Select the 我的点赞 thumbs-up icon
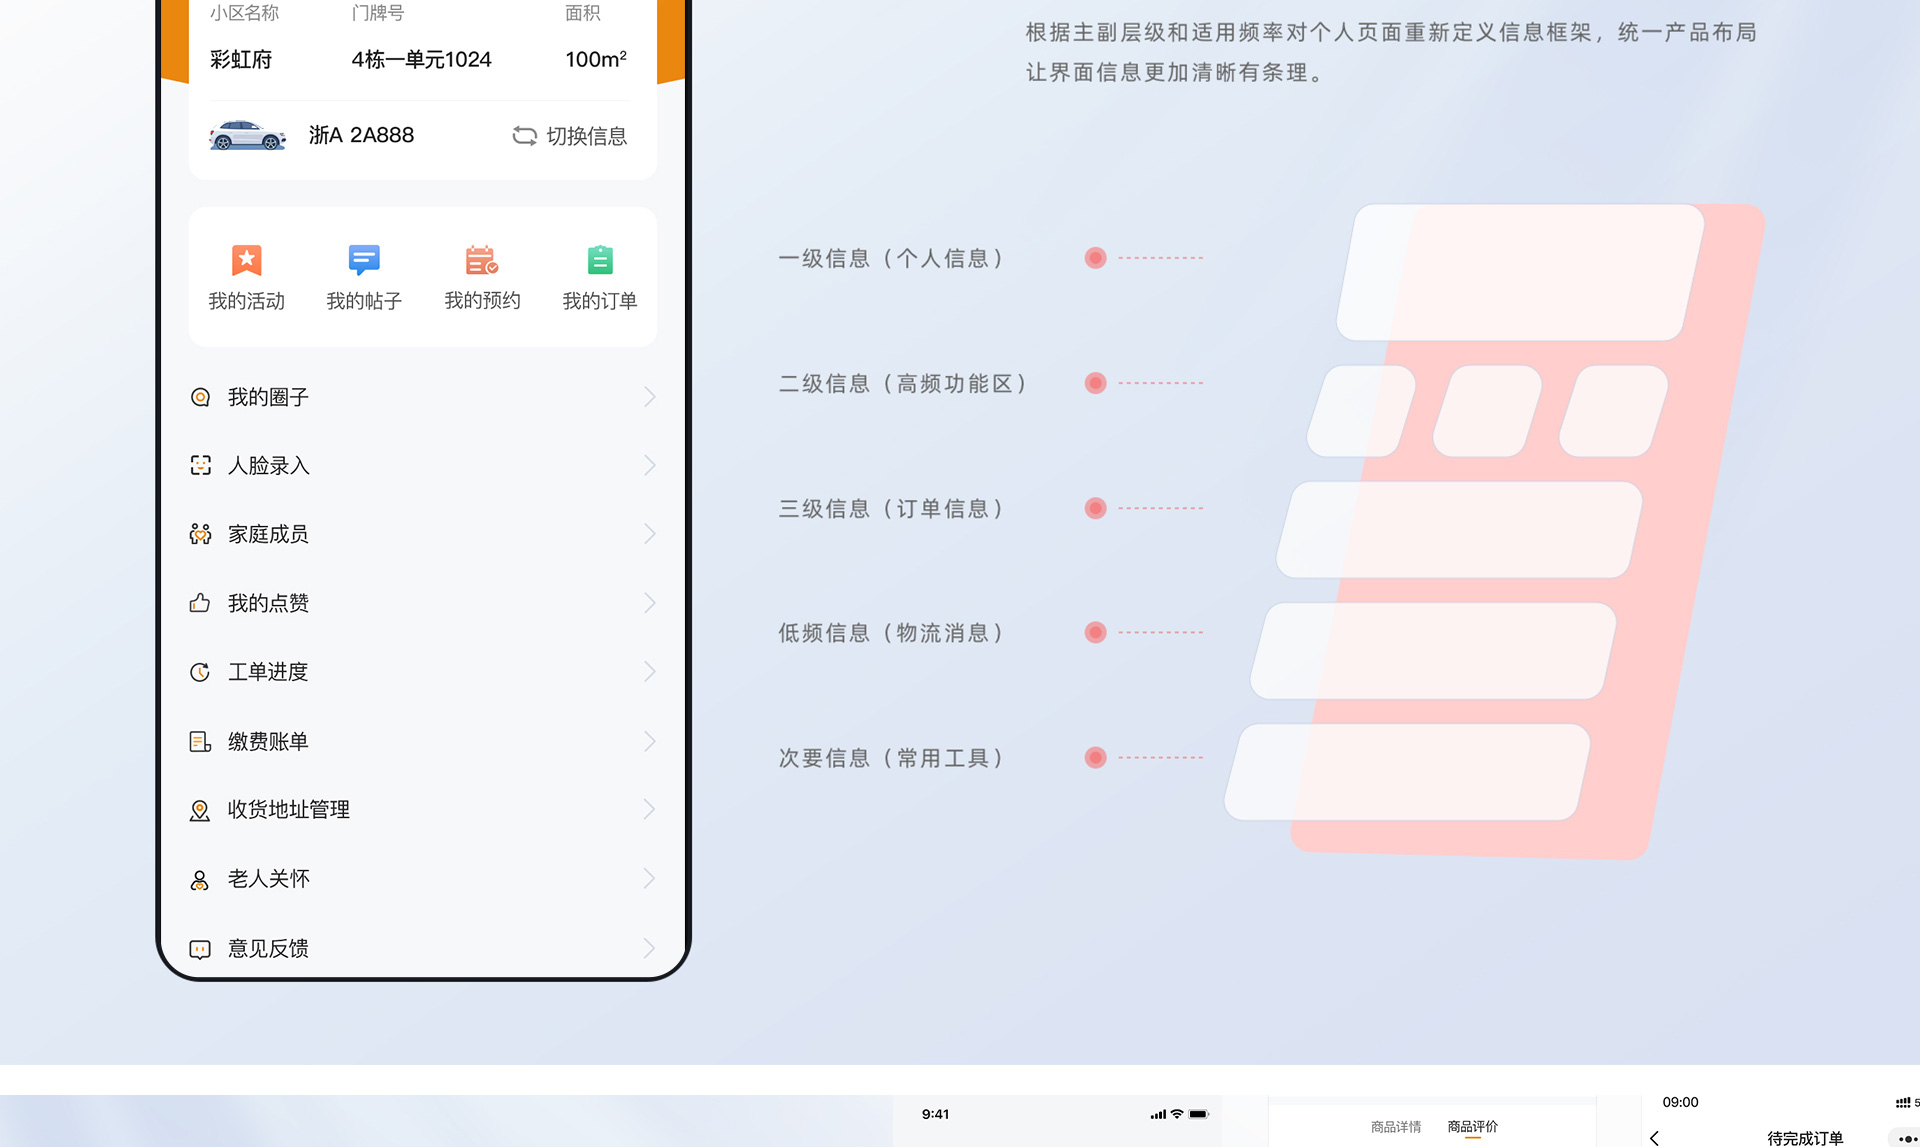This screenshot has width=1920, height=1147. 201,602
